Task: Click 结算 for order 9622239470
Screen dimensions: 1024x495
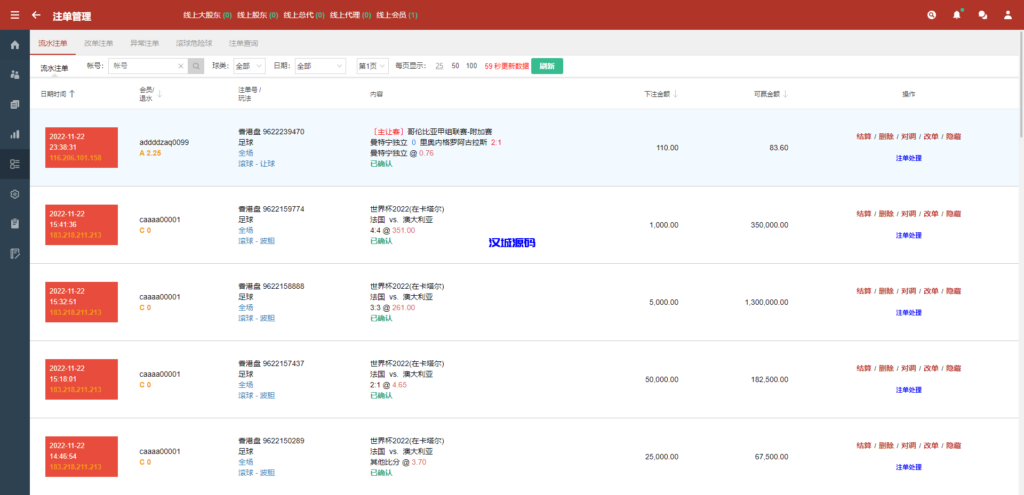Action: [863, 137]
